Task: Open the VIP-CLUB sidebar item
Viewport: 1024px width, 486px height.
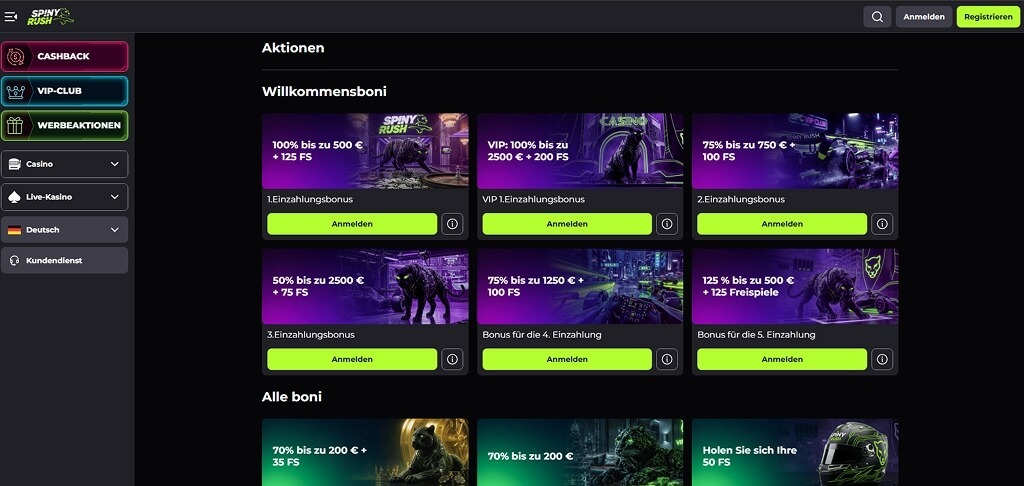Action: tap(65, 91)
